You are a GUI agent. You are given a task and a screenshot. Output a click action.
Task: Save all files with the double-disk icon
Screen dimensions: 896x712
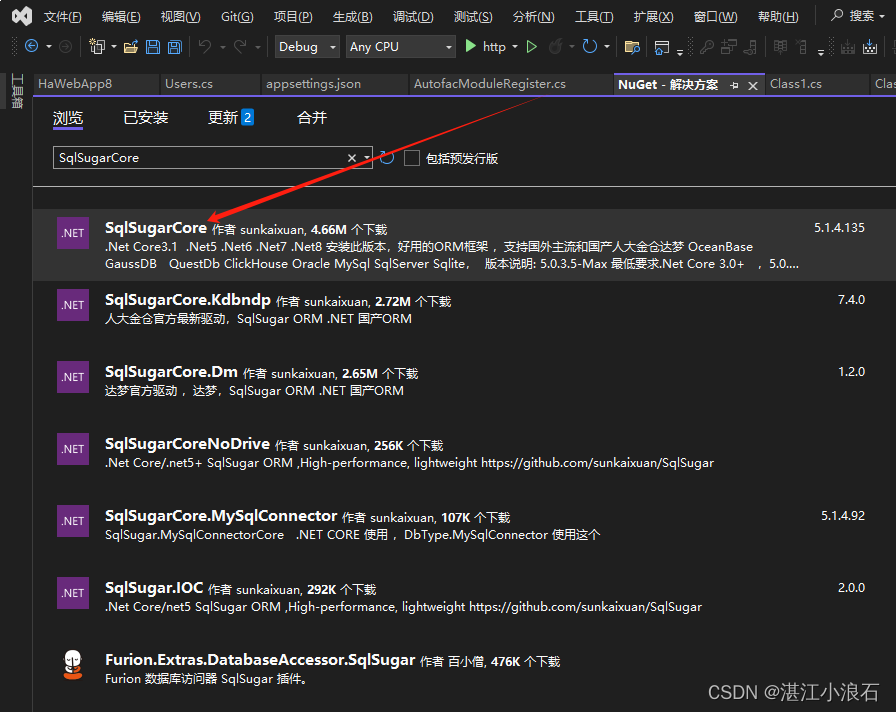pyautogui.click(x=175, y=47)
